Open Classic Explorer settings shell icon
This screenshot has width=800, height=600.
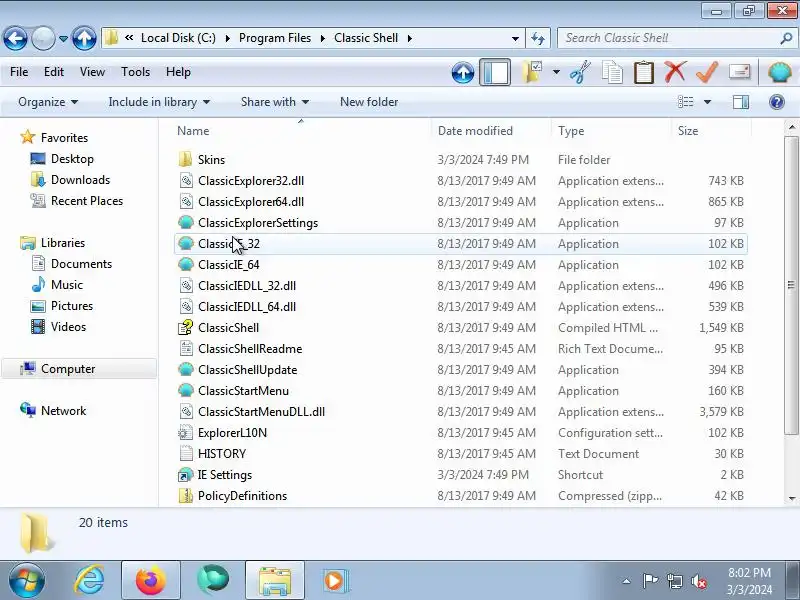[x=780, y=72]
